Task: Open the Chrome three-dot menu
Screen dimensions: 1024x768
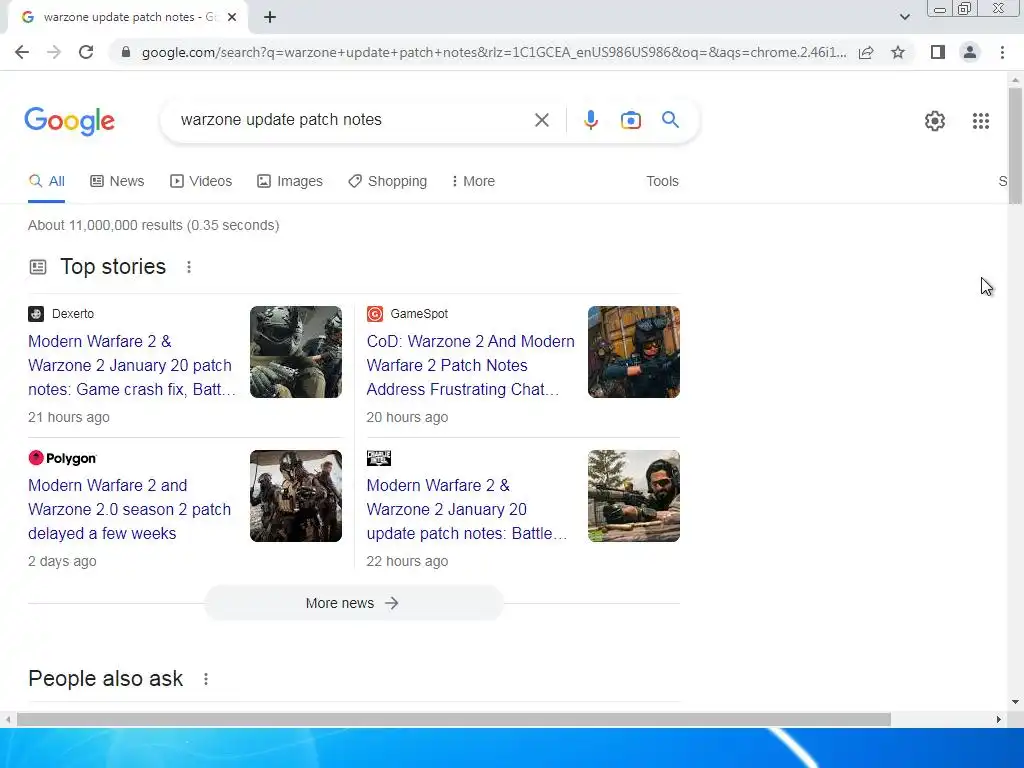Action: click(1002, 52)
